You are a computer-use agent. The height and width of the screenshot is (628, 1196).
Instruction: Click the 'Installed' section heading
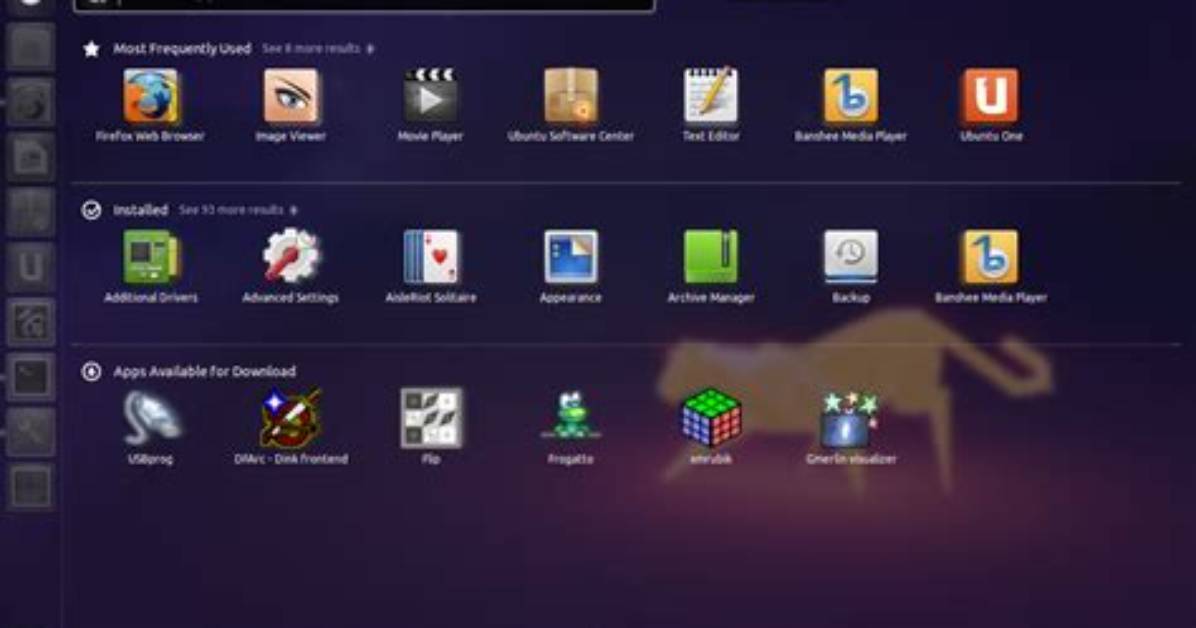(140, 210)
